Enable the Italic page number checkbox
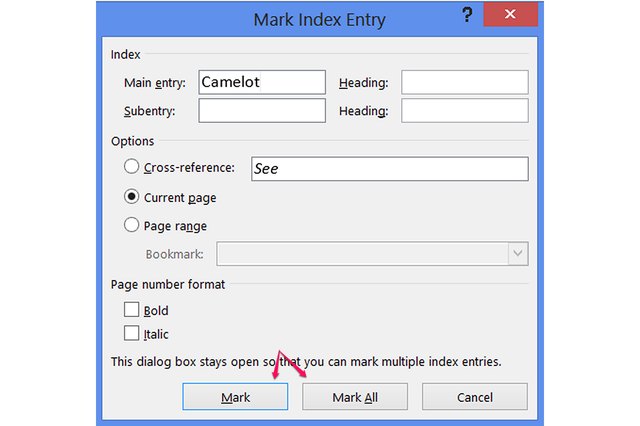The height and width of the screenshot is (426, 640). (131, 333)
